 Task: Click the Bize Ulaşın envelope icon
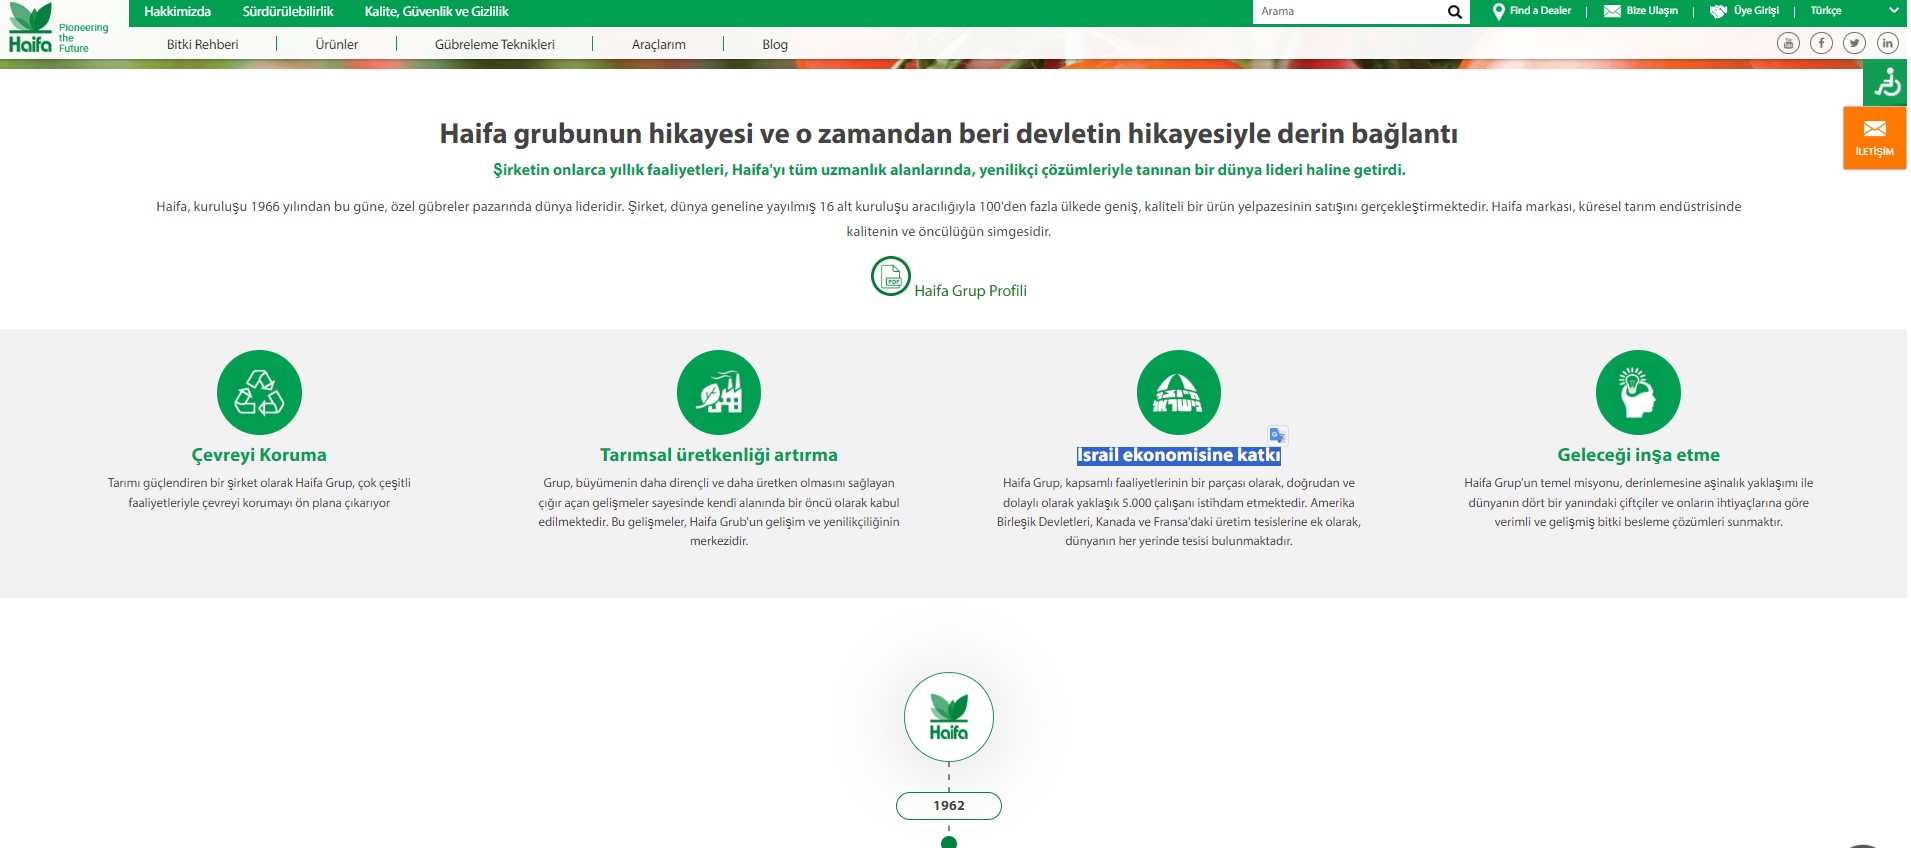[1612, 12]
